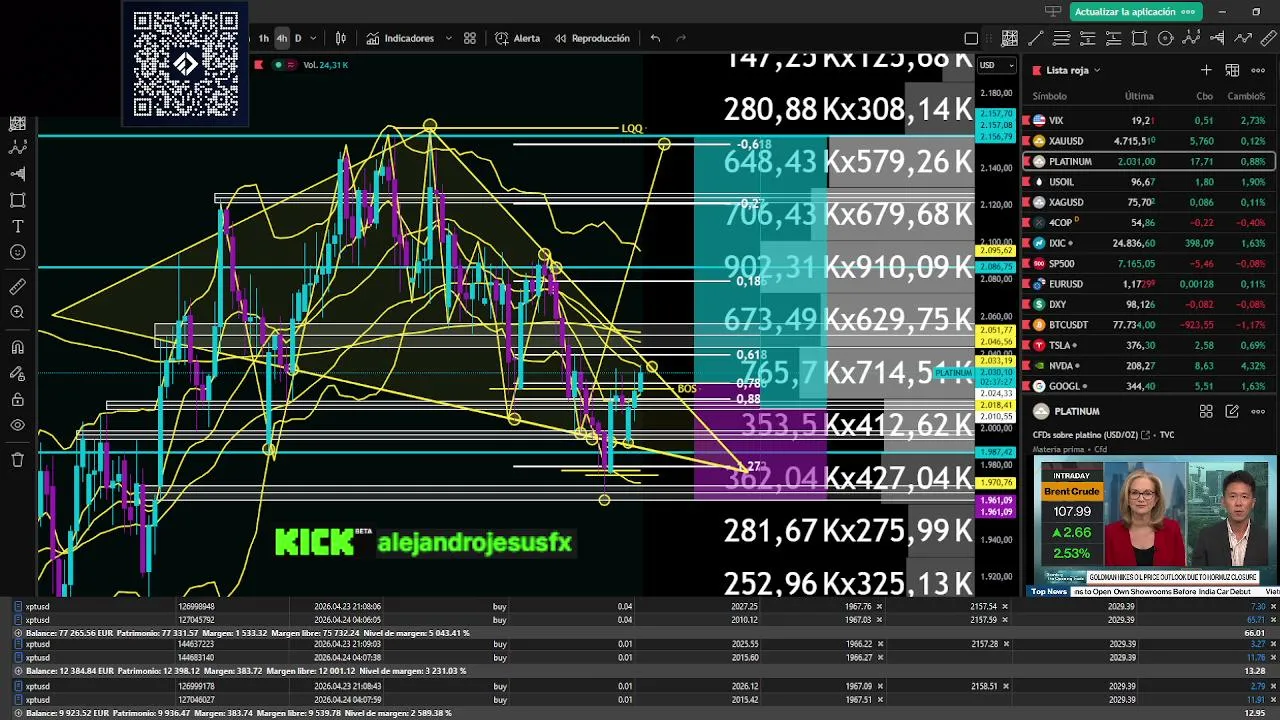This screenshot has height=720, width=1280.
Task: Select the Balance: 77 265.56 EUR summary row
Action: [640, 633]
